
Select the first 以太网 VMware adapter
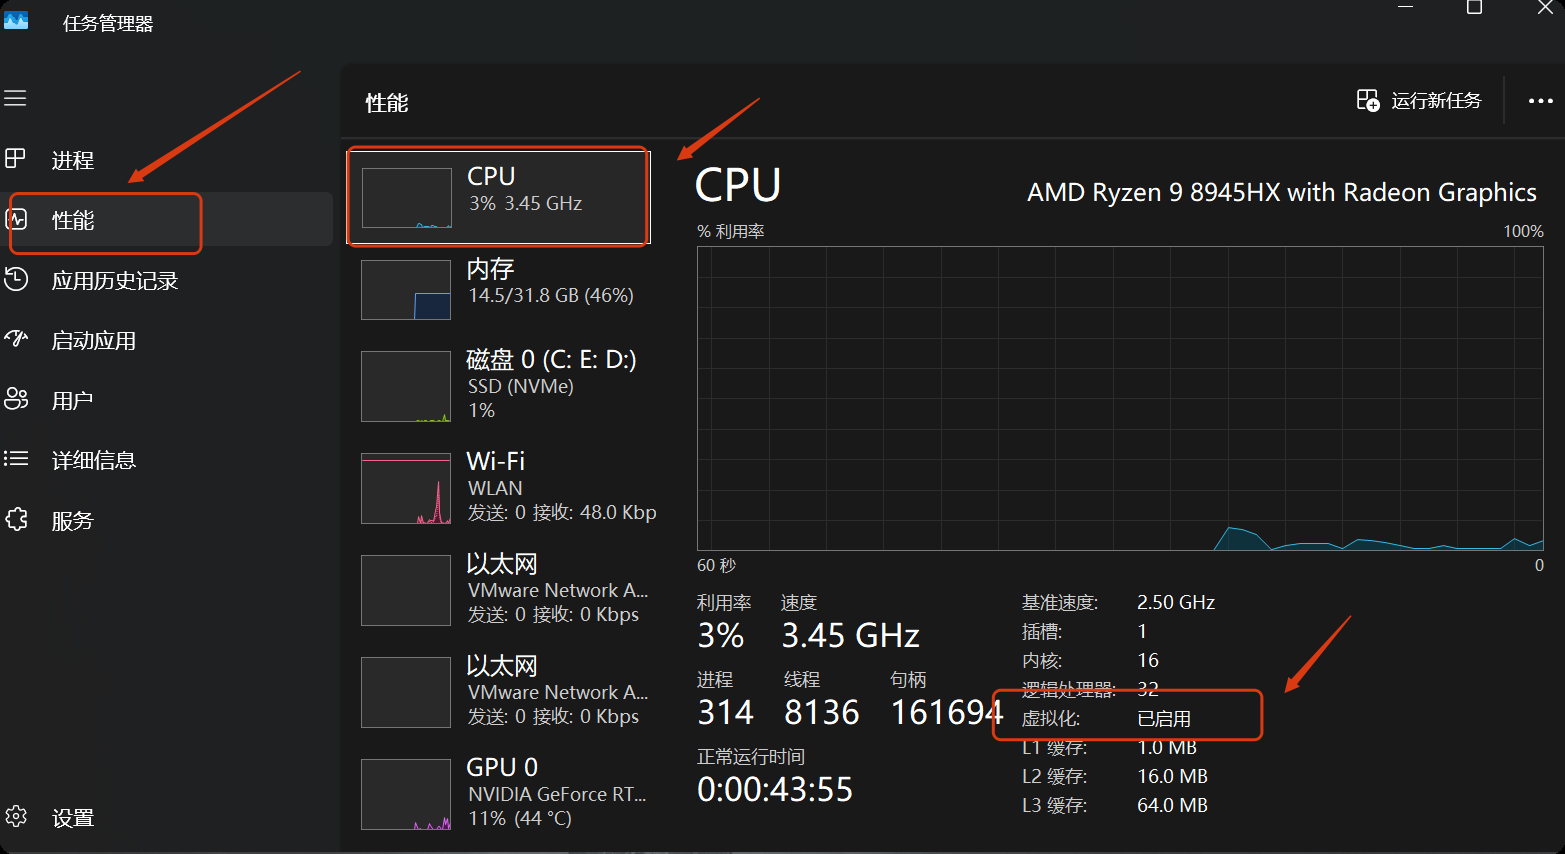504,589
